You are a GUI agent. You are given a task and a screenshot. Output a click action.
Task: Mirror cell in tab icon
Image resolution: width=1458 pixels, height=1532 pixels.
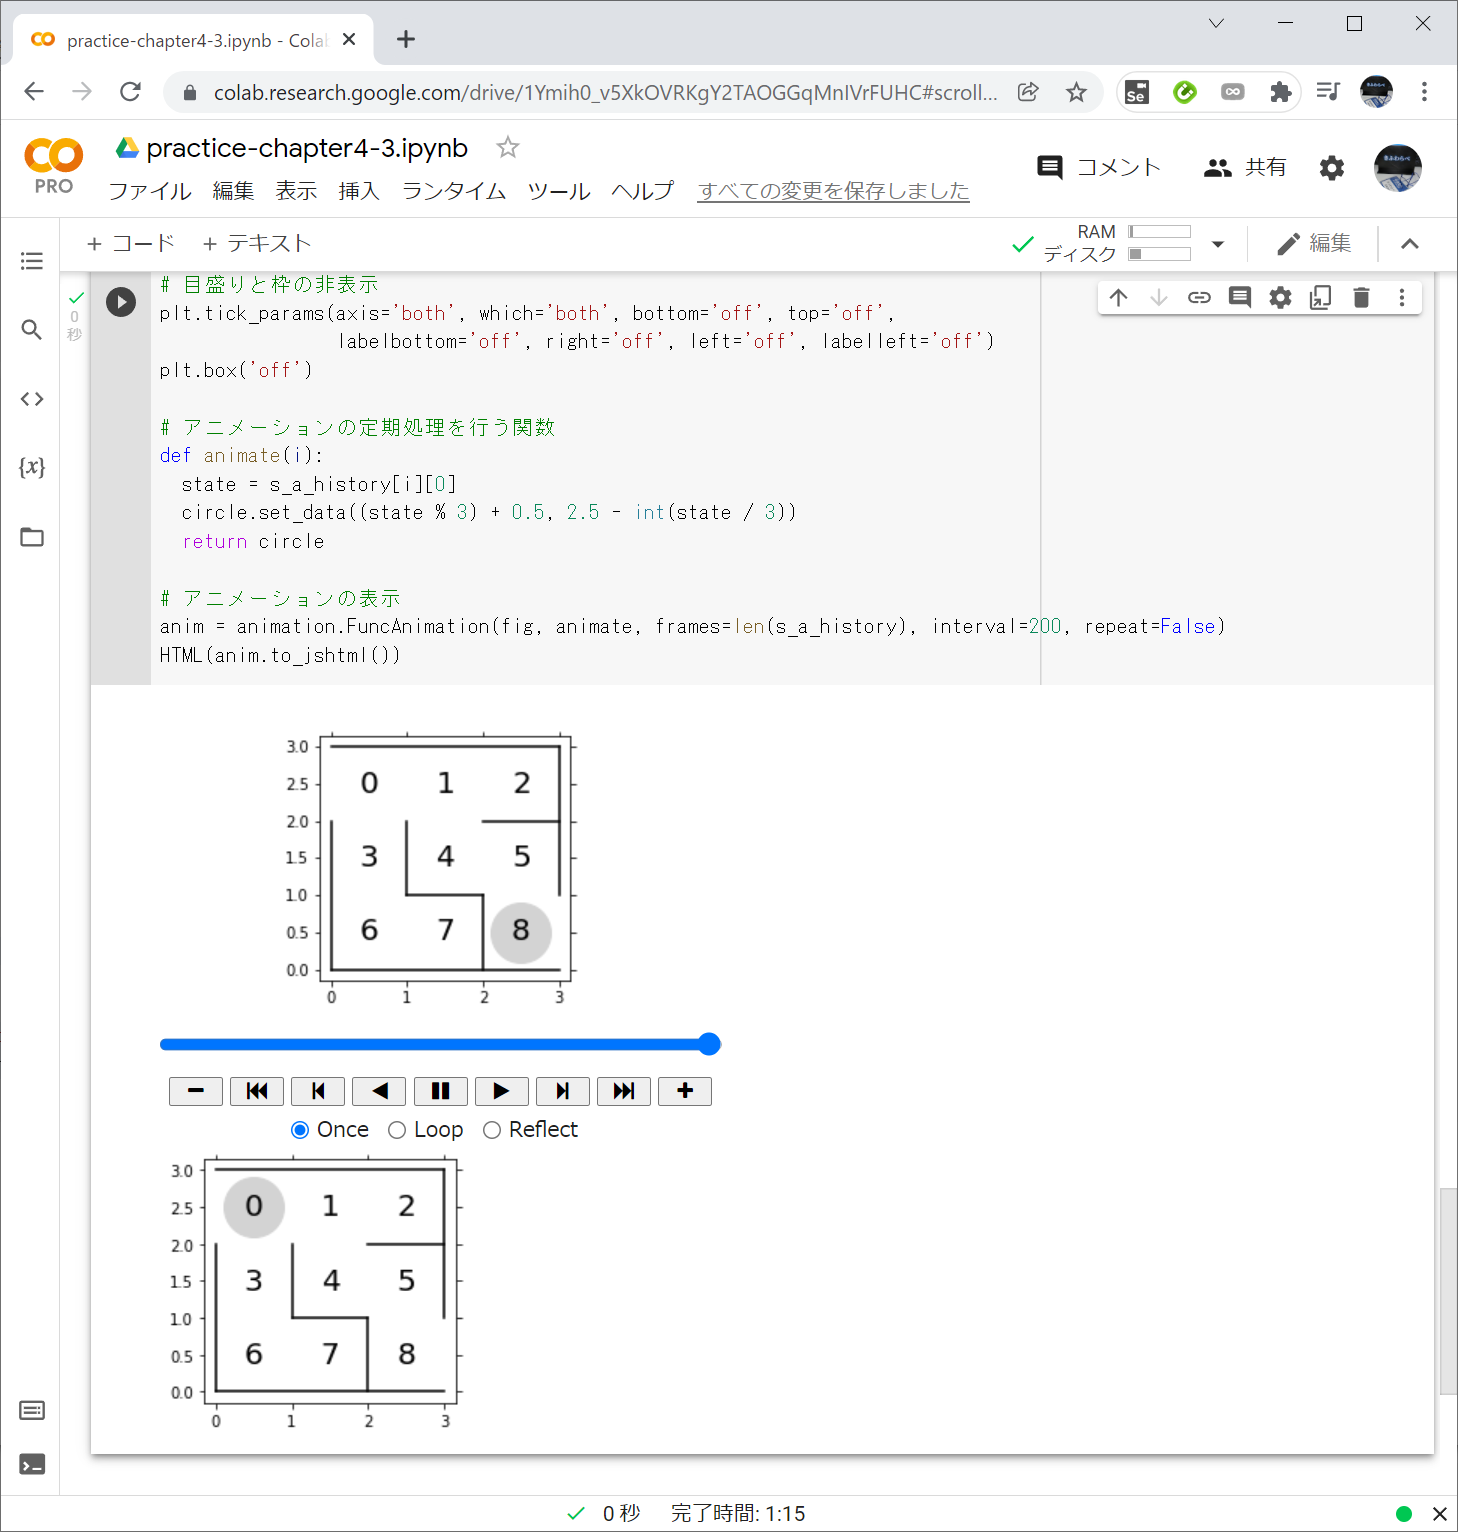tap(1321, 297)
